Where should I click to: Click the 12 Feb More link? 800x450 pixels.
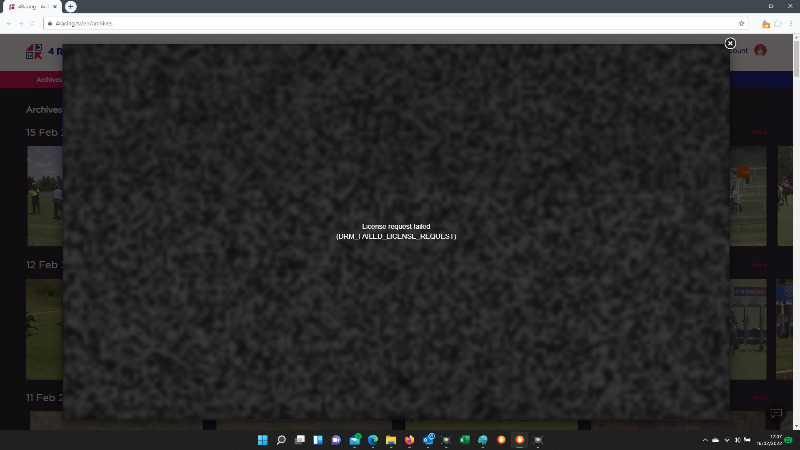759,265
